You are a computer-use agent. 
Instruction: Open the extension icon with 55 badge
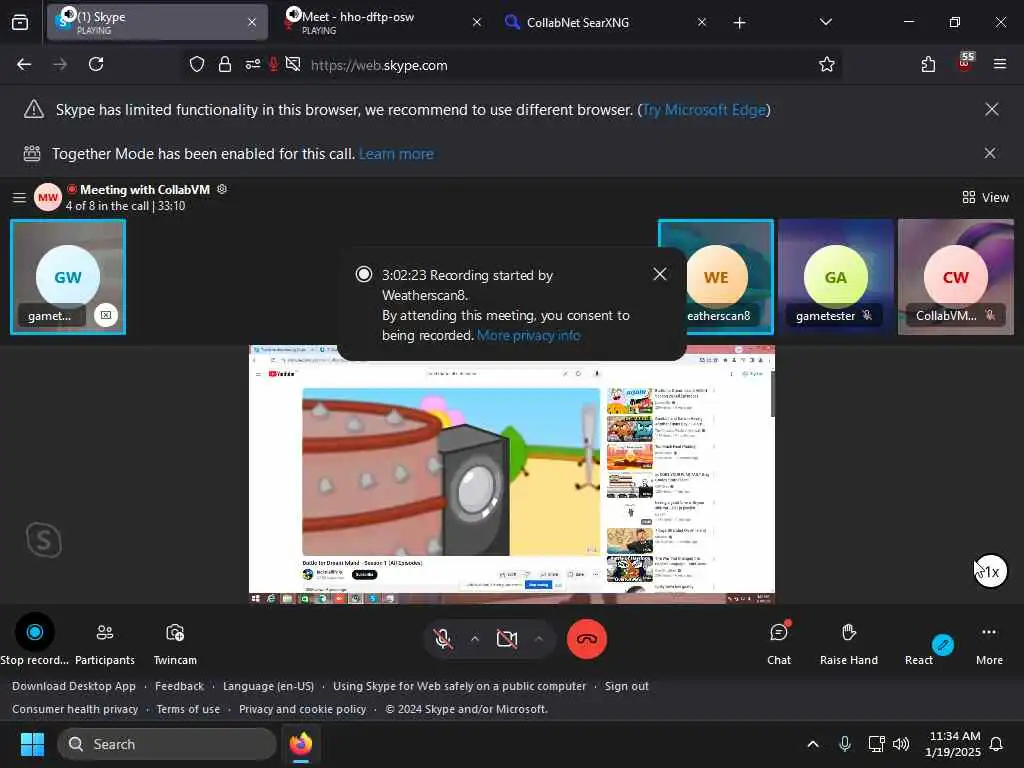[x=965, y=62]
